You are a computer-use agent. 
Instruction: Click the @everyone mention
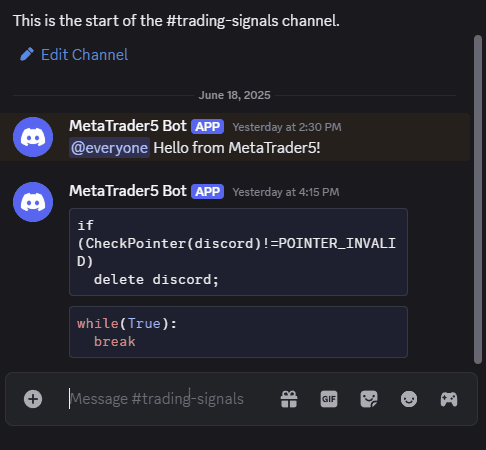click(x=109, y=148)
